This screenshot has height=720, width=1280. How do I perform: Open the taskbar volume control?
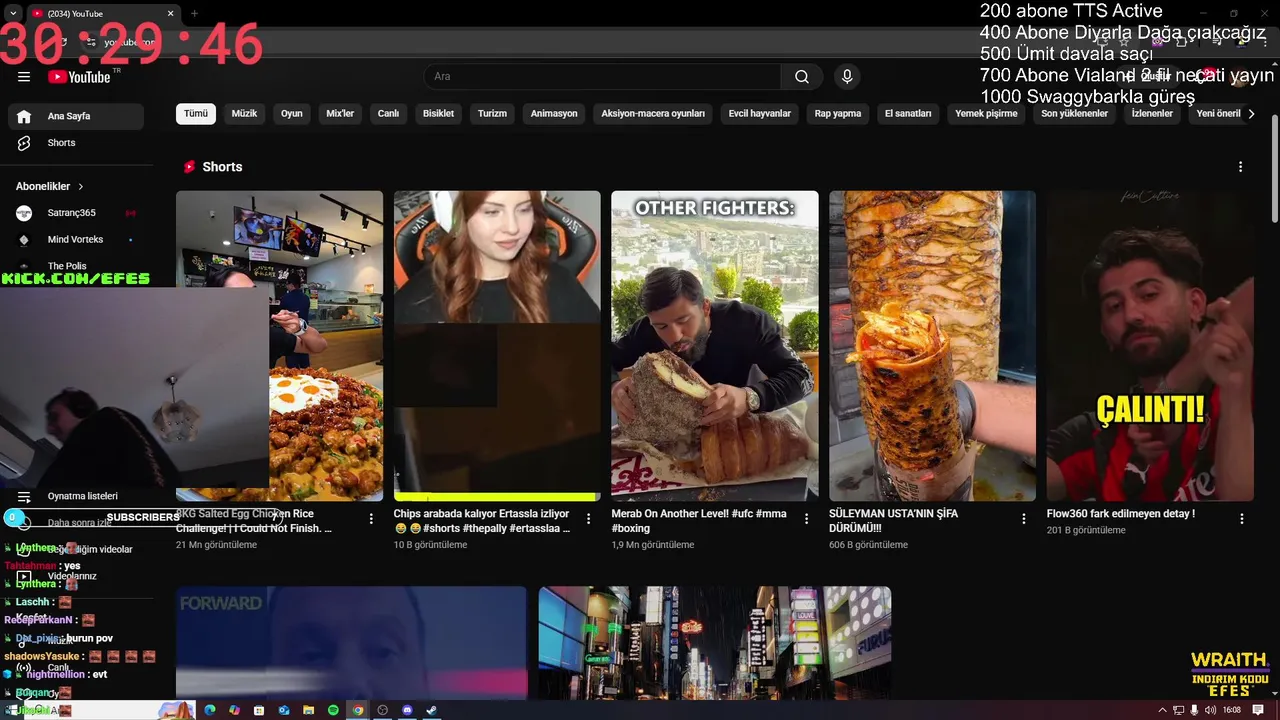1211,710
